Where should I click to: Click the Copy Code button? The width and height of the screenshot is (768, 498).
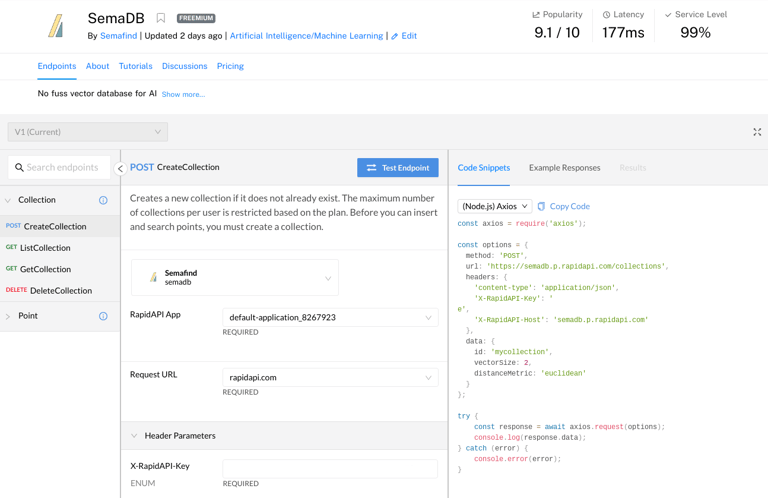click(564, 206)
